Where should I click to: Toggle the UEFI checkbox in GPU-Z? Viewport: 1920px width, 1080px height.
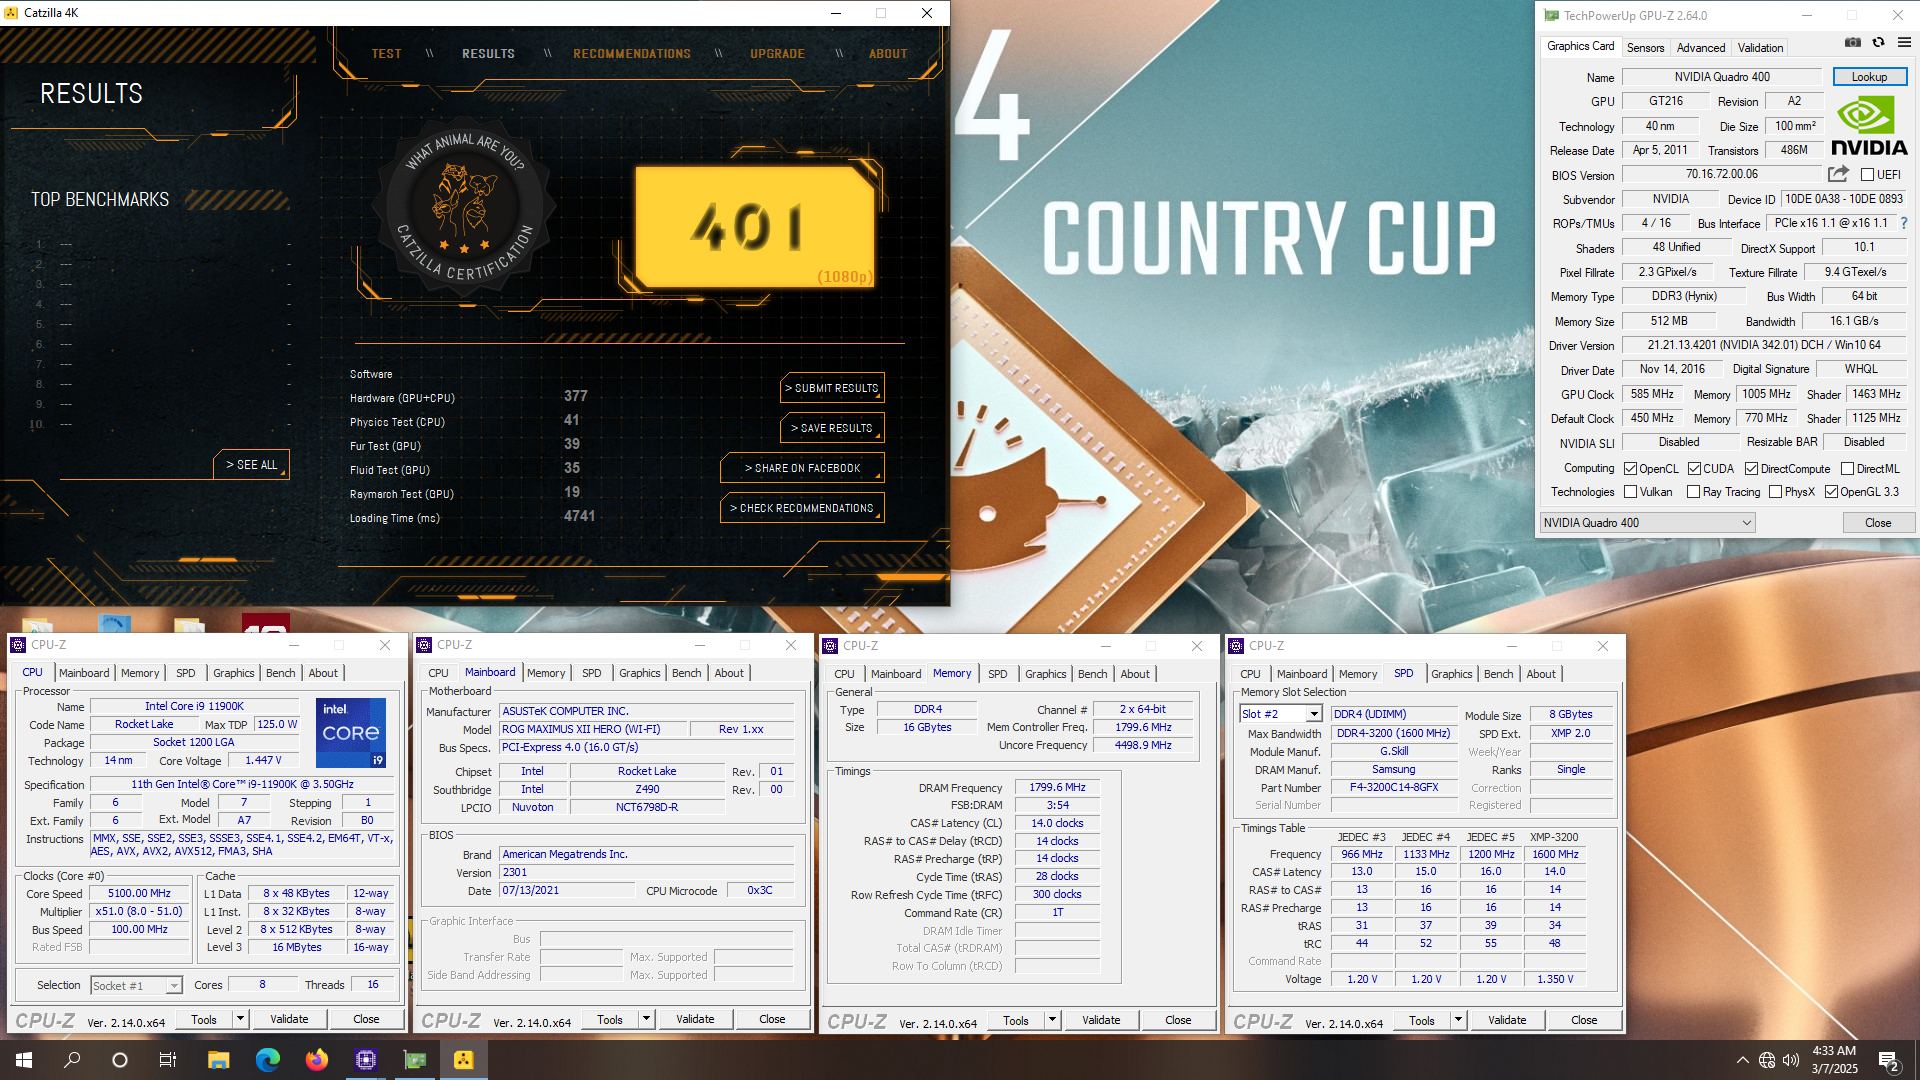1867,175
